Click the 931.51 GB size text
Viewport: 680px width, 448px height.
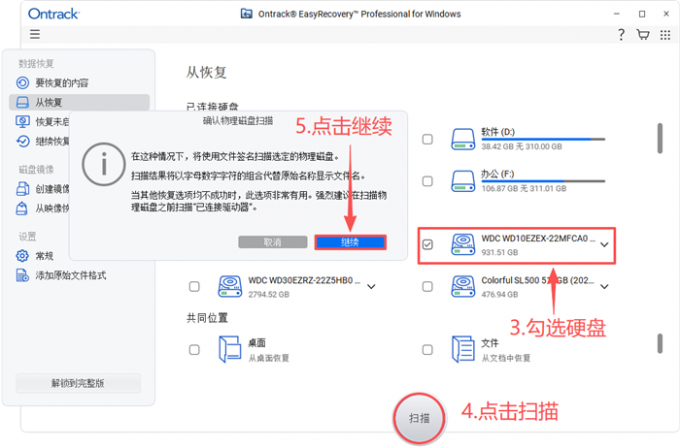pyautogui.click(x=500, y=252)
